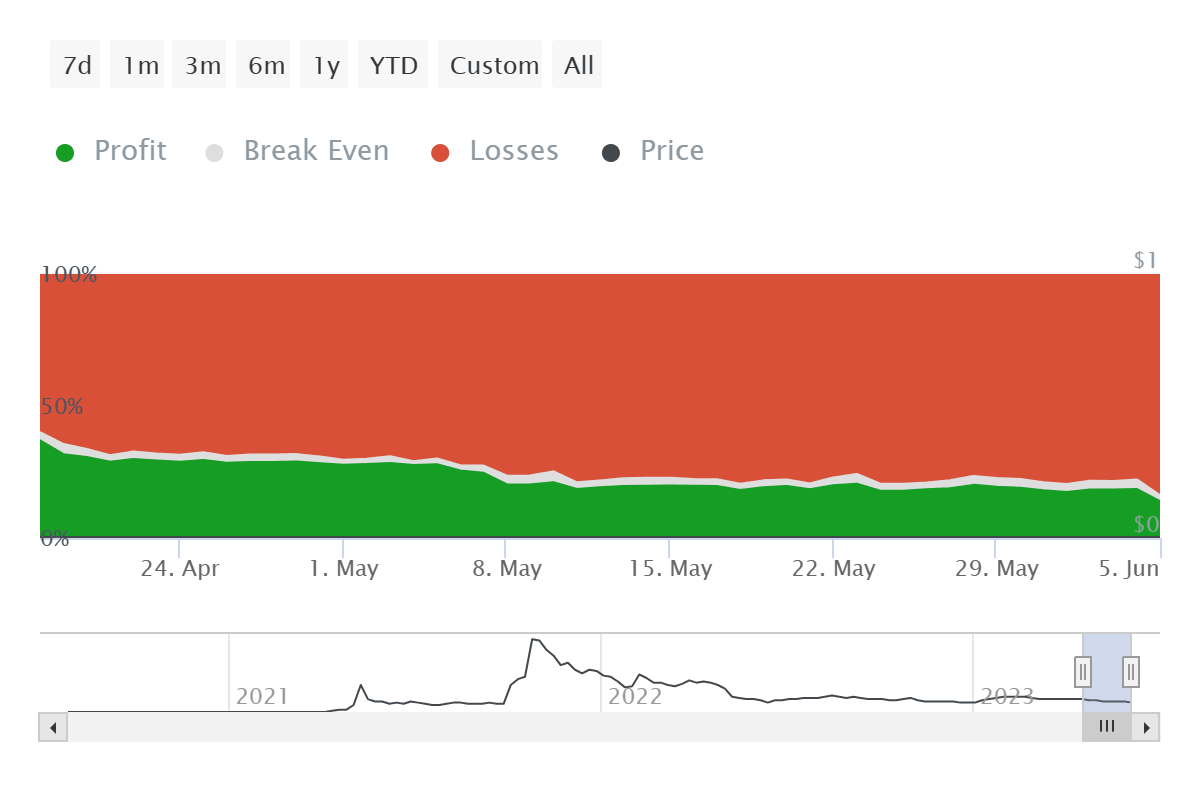Select the 1y time range

(x=324, y=64)
